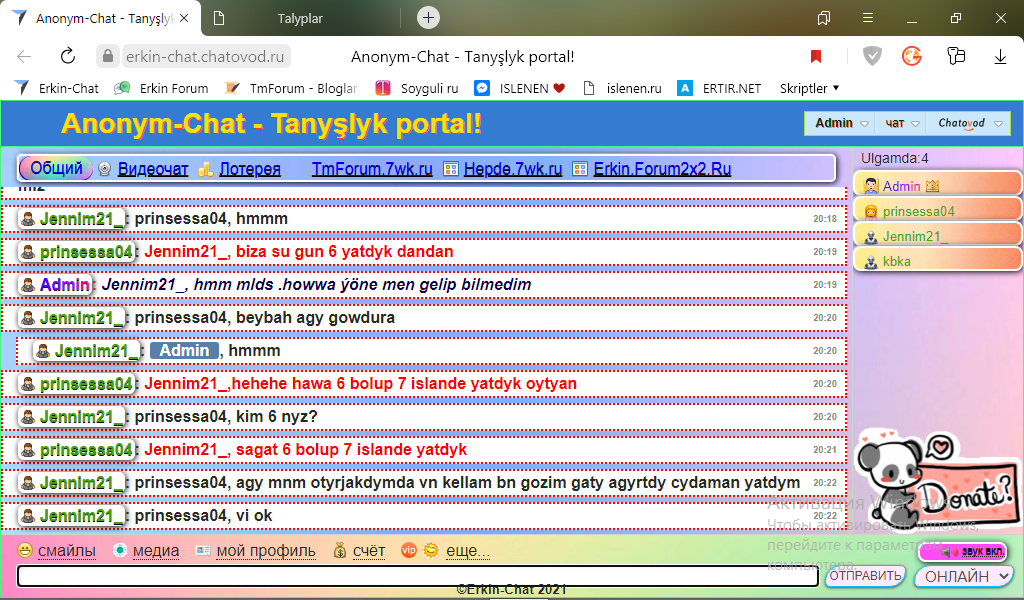Click the downloads arrow icon
Screen dimensions: 1024x600
pyautogui.click(x=1000, y=57)
